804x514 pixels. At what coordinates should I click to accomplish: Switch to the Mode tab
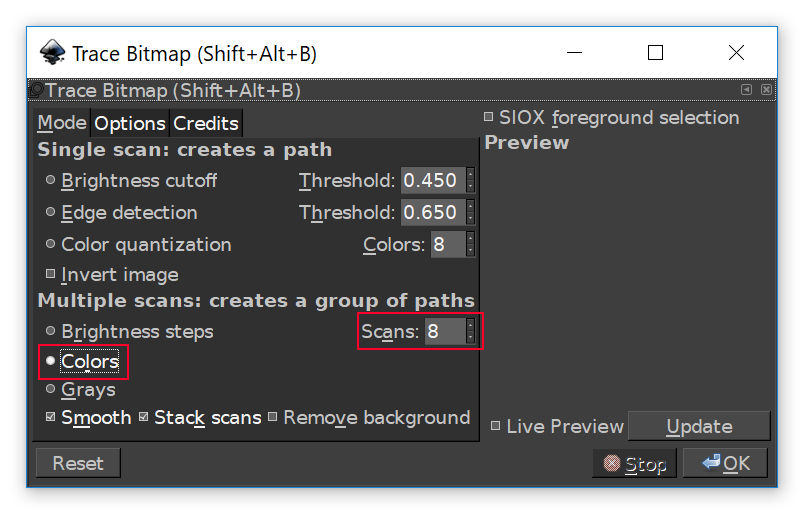pos(61,123)
